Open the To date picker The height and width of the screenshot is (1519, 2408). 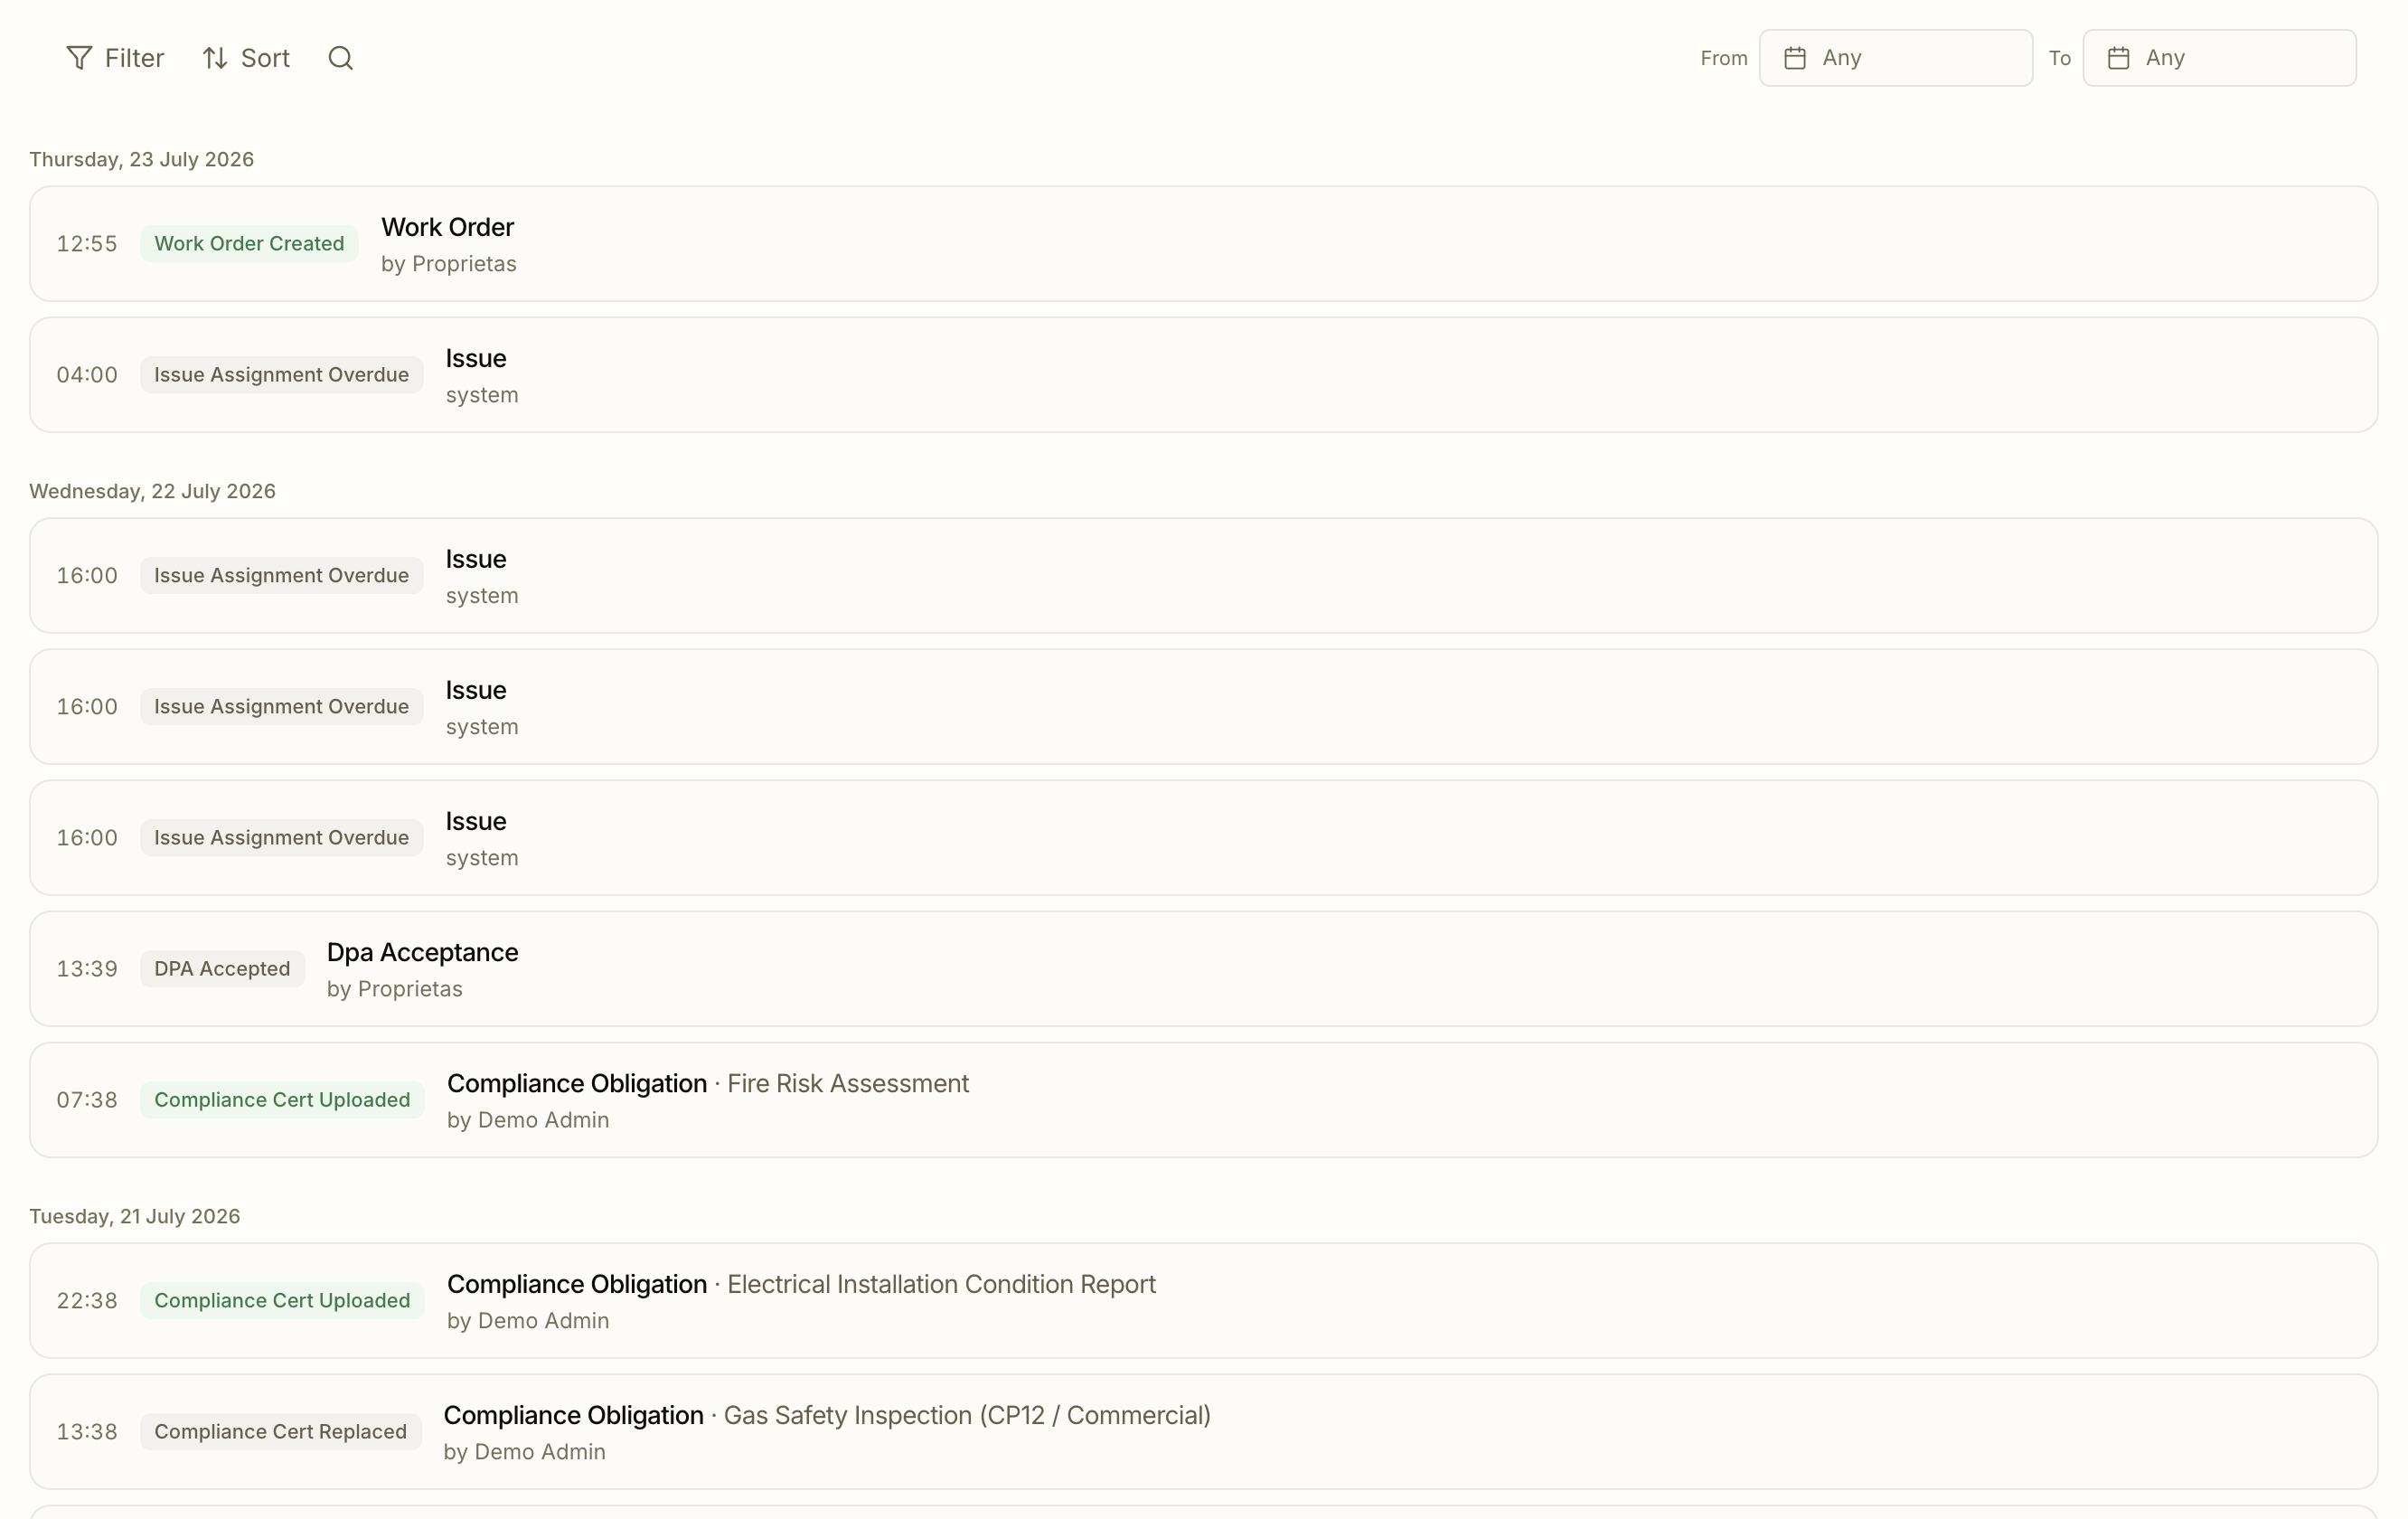tap(2219, 58)
